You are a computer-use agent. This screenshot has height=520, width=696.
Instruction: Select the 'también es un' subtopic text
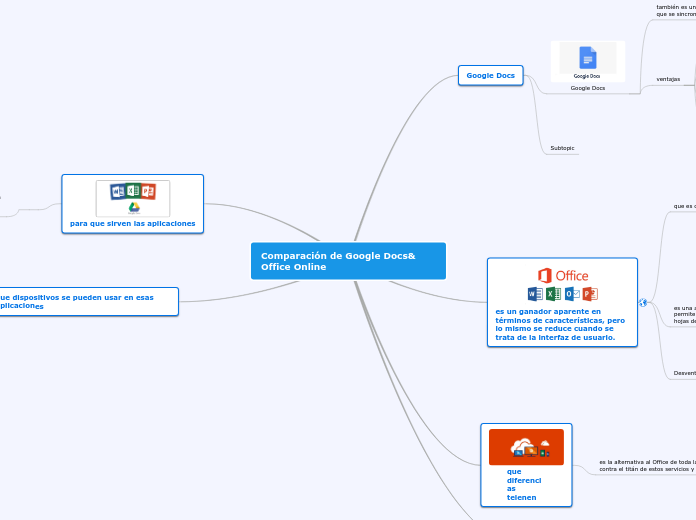click(676, 11)
